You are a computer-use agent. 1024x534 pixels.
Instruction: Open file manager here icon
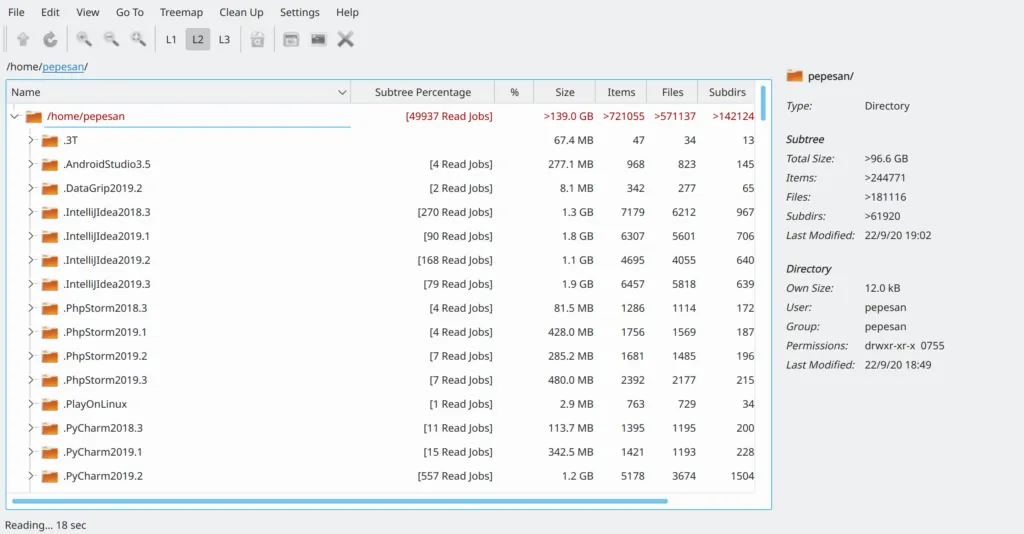(x=291, y=40)
